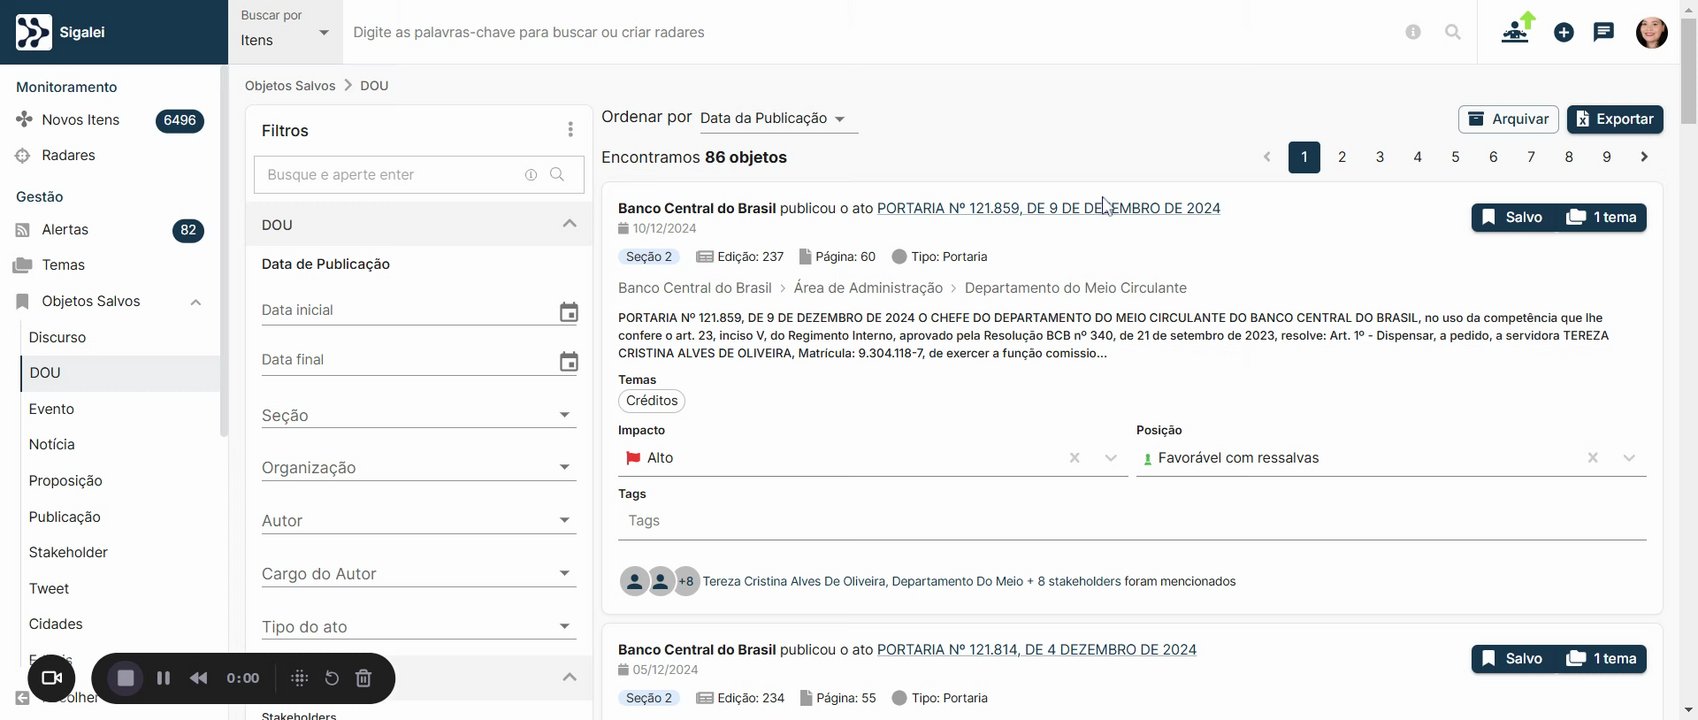The height and width of the screenshot is (720, 1698).
Task: Open the upgrade icon with green arrow
Action: click(x=1517, y=29)
